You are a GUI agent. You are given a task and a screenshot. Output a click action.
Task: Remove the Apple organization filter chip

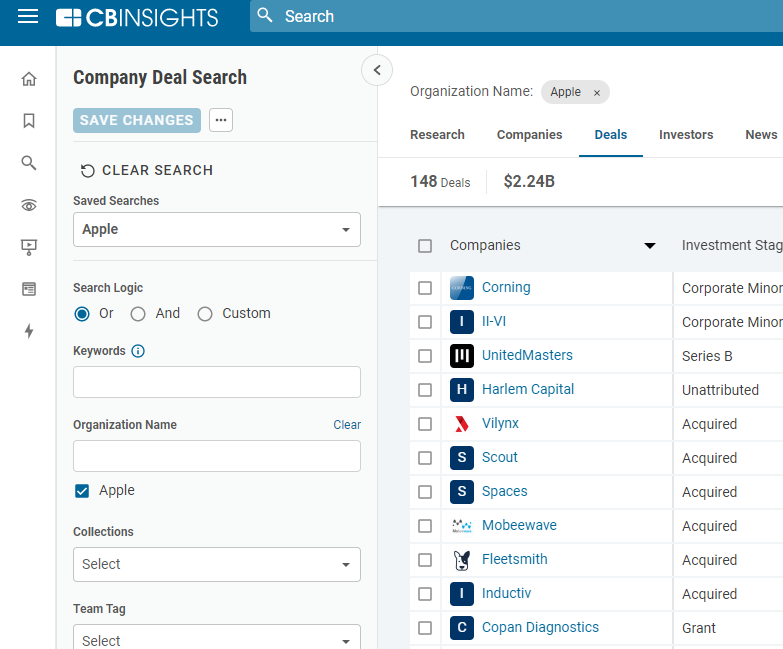(x=596, y=93)
